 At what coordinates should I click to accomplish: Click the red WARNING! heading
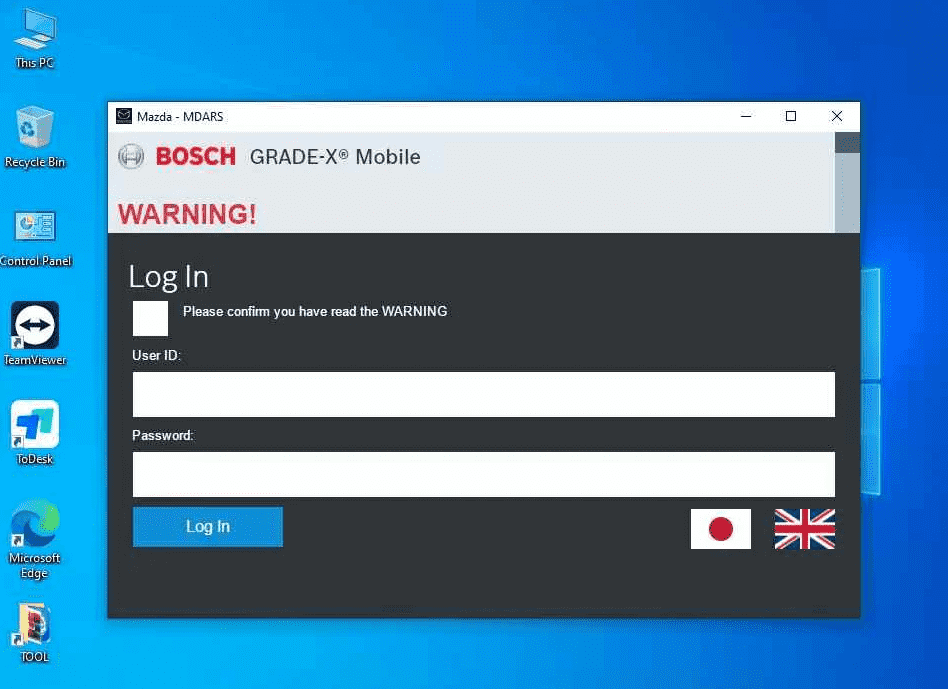pyautogui.click(x=187, y=214)
